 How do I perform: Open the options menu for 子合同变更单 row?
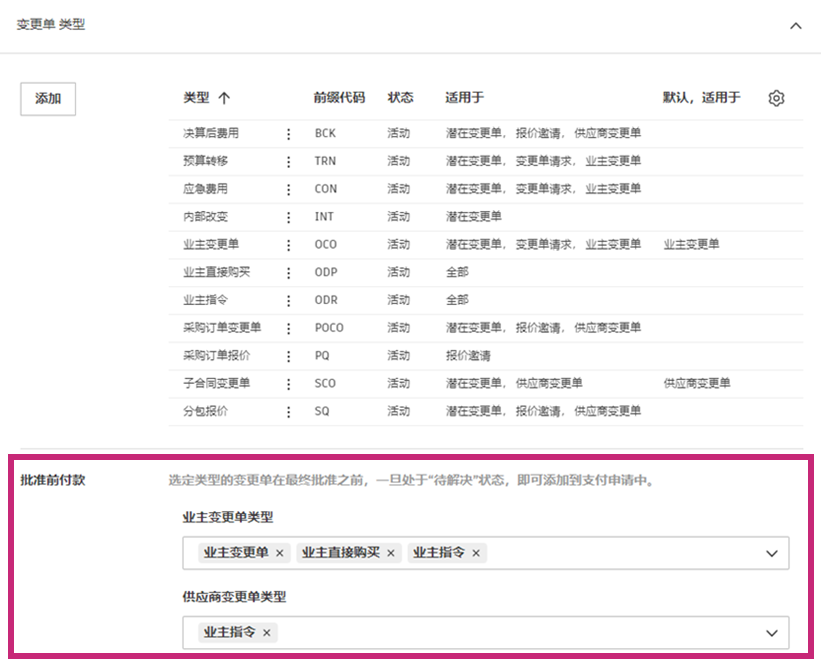(290, 384)
